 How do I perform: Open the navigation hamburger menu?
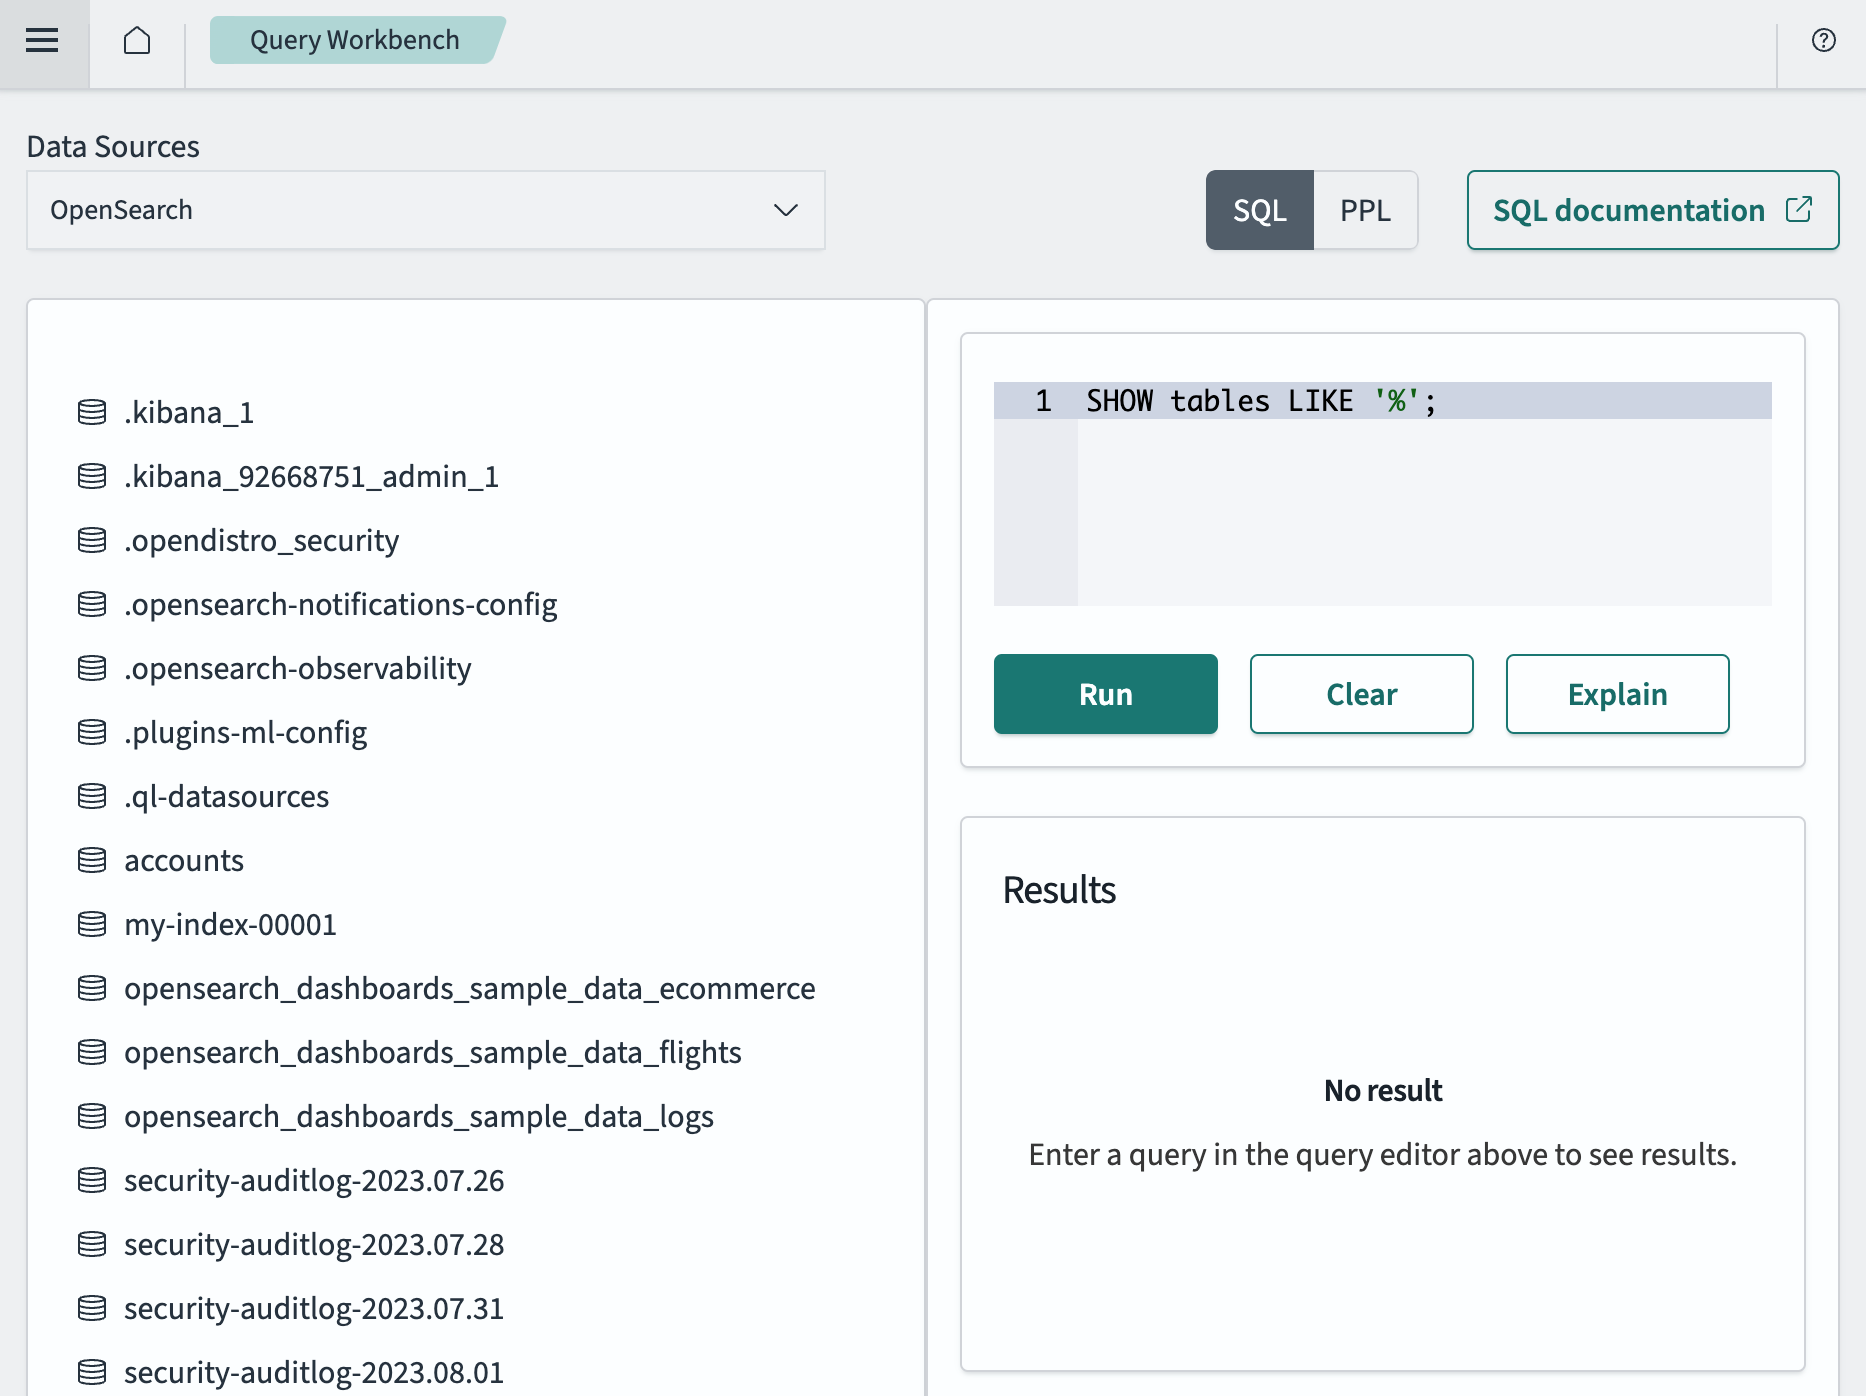pos(42,40)
